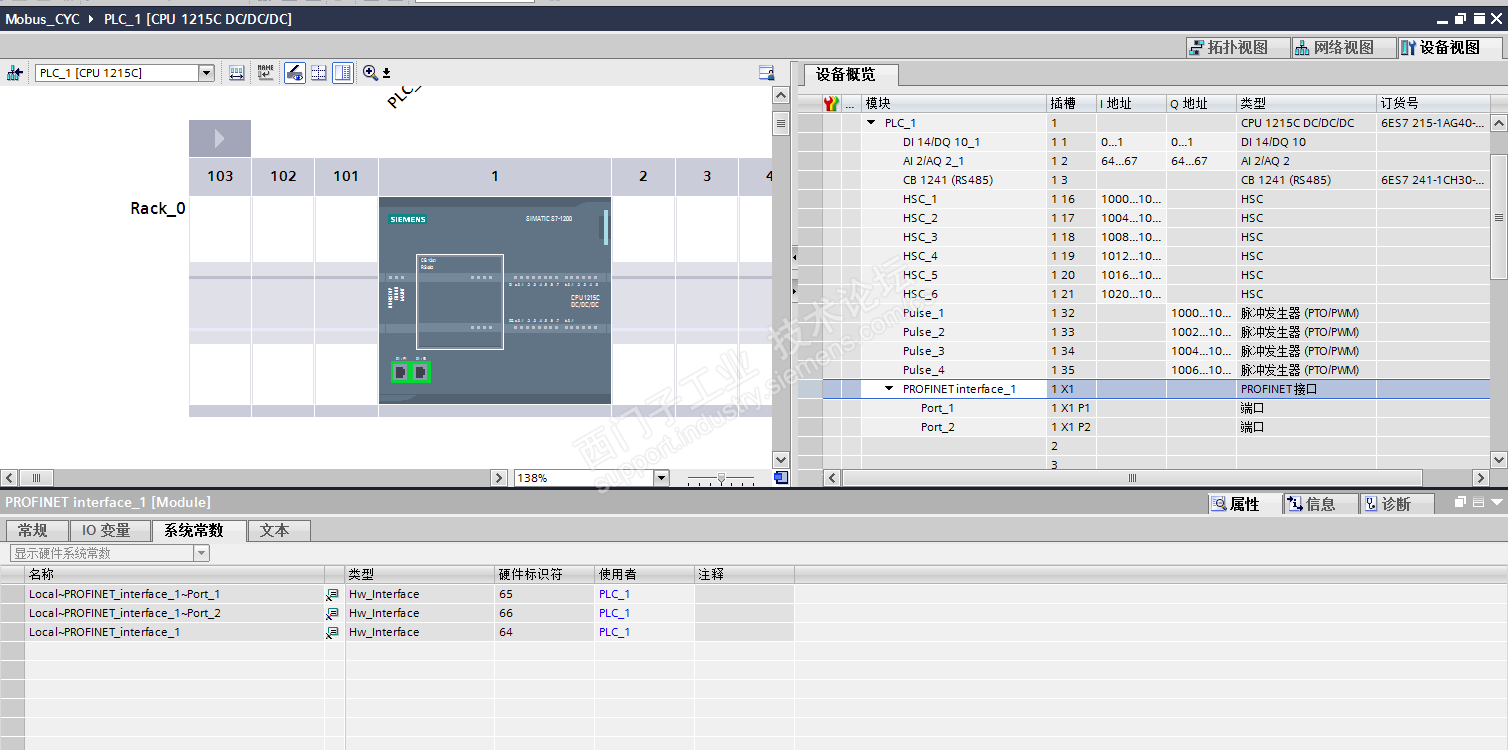This screenshot has height=750, width=1508.
Task: Toggle the page break display icon
Action: [x=319, y=73]
